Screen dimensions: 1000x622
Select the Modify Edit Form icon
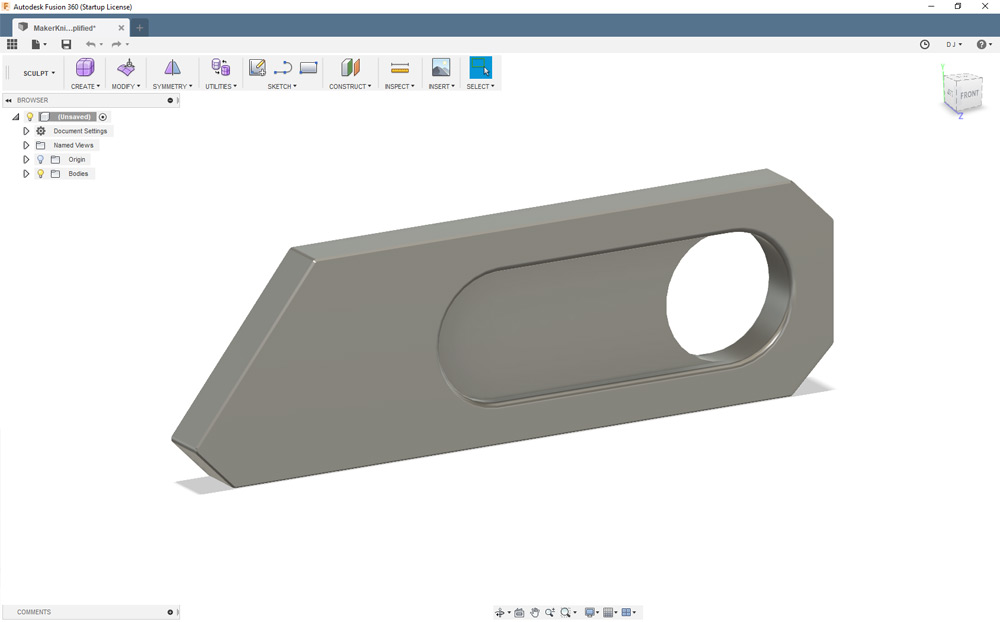(126, 68)
